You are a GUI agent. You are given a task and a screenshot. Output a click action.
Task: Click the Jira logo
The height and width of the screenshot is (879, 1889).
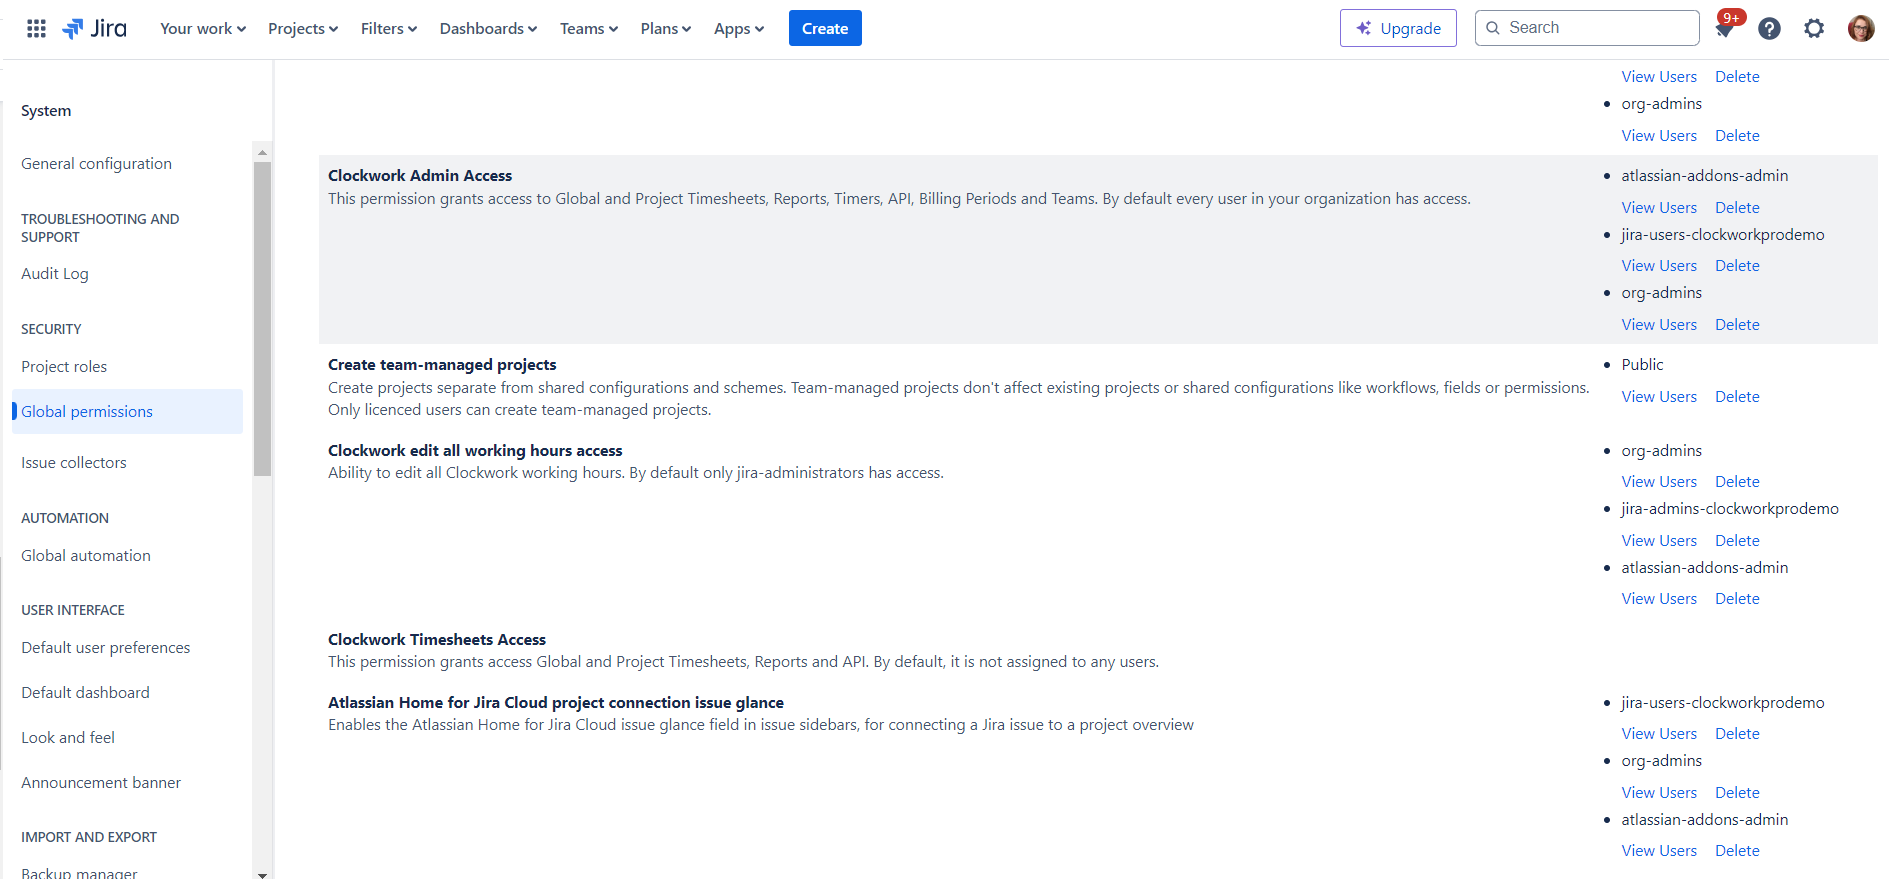click(x=95, y=28)
